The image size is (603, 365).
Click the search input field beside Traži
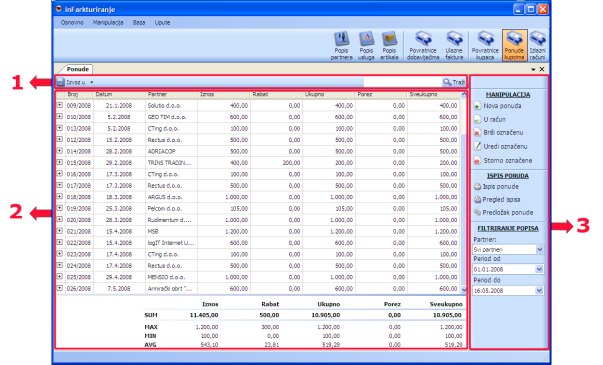402,82
